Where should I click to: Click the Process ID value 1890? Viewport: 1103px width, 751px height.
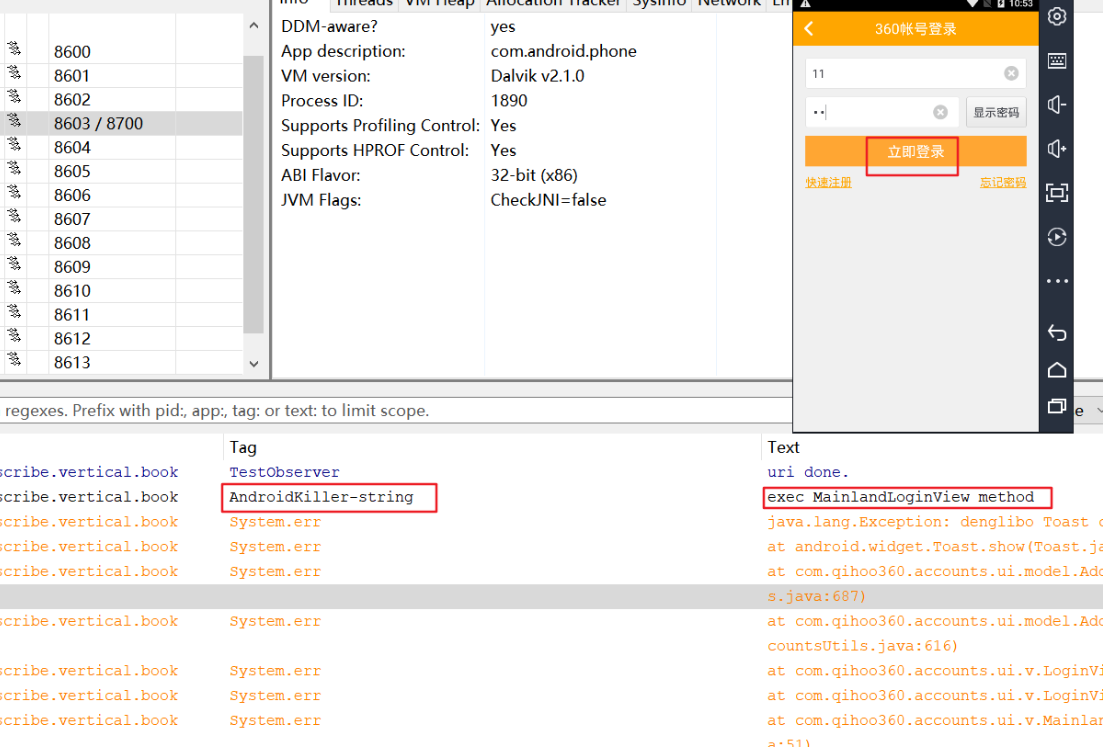pos(509,101)
